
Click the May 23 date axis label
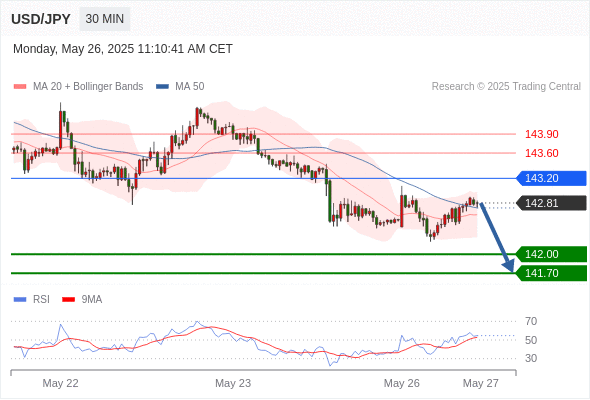(233, 383)
